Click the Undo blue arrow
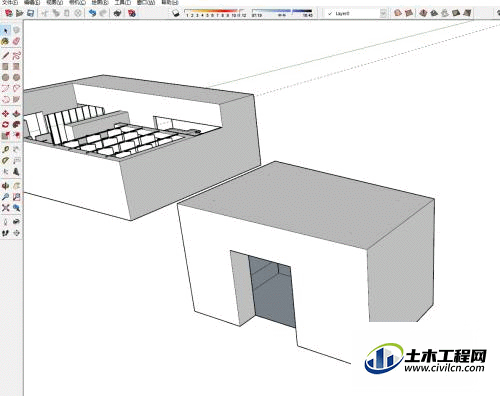This screenshot has height=396, width=500. point(92,13)
